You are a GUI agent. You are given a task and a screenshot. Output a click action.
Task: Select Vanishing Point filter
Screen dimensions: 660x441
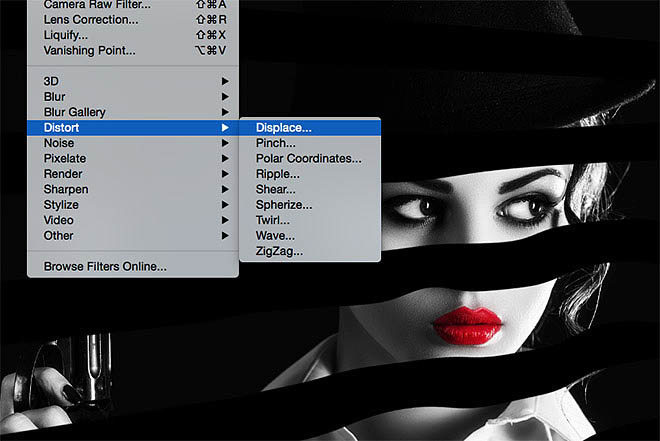133,50
